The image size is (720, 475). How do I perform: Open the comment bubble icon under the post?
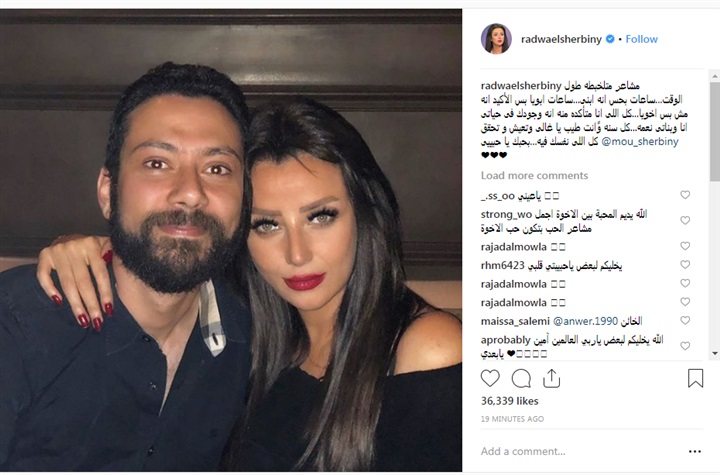pos(521,379)
